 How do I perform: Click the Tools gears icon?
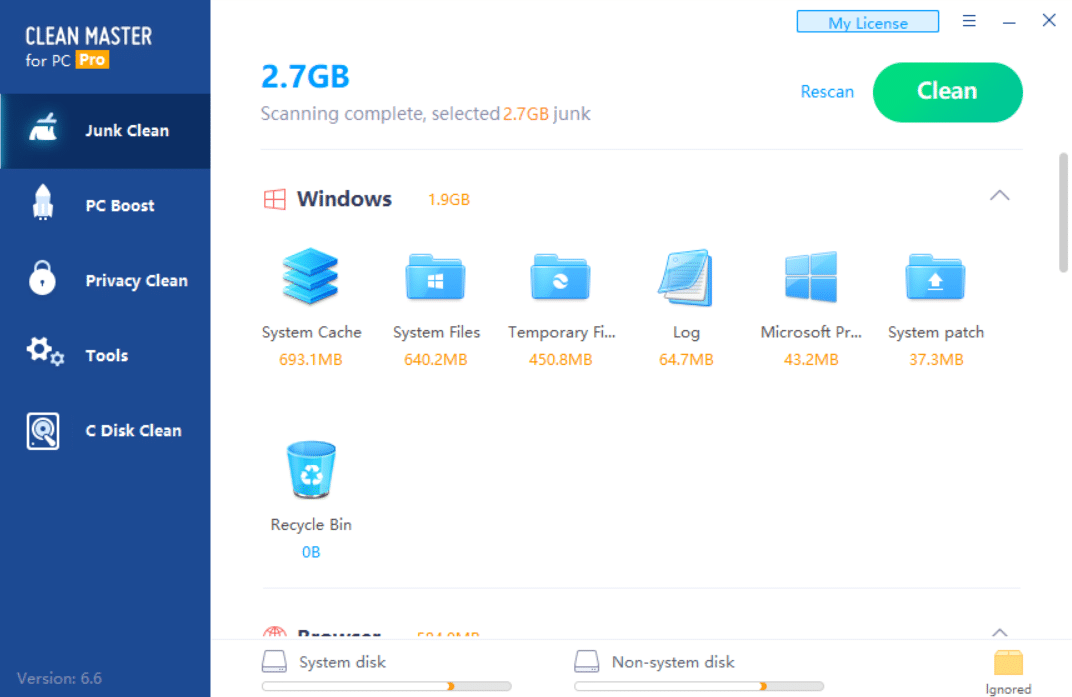(x=45, y=352)
